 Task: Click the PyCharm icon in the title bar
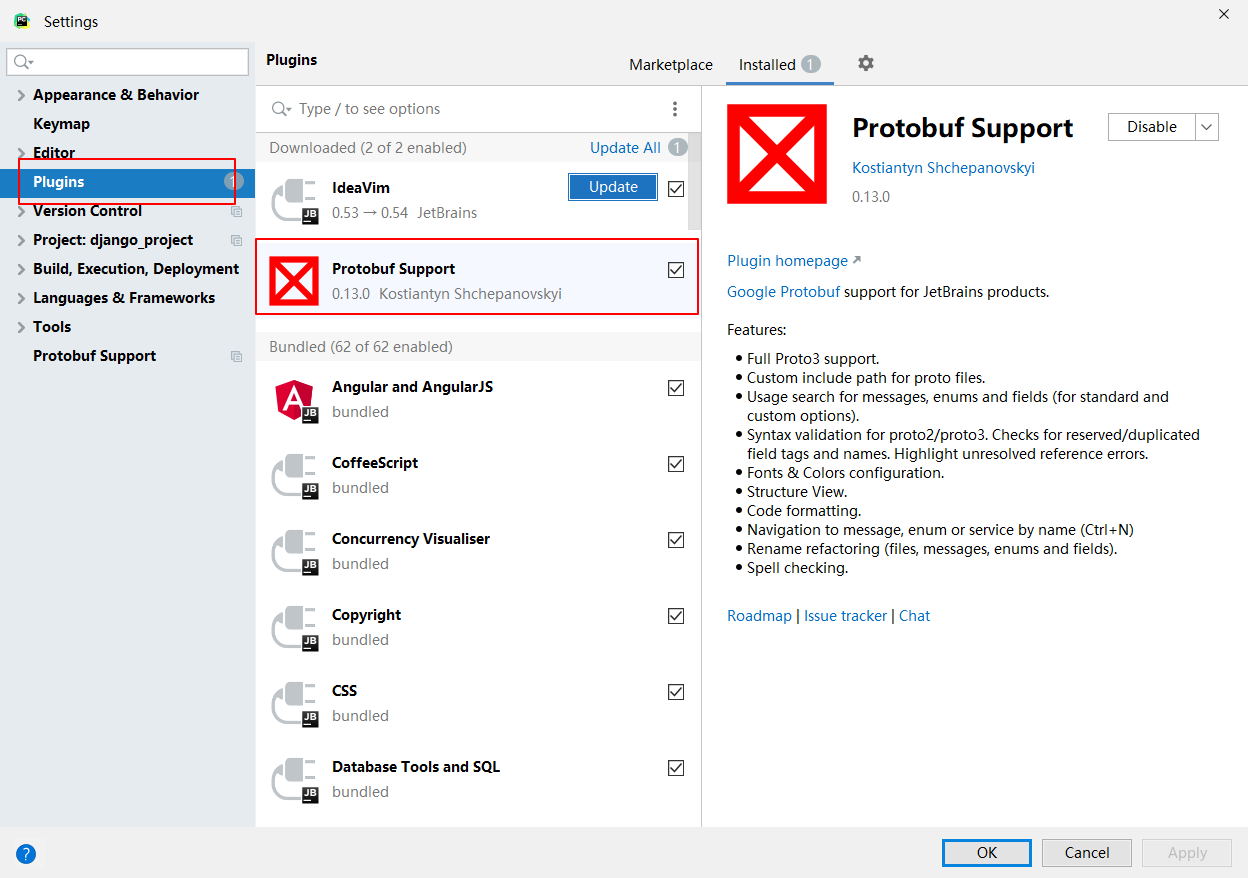[22, 20]
